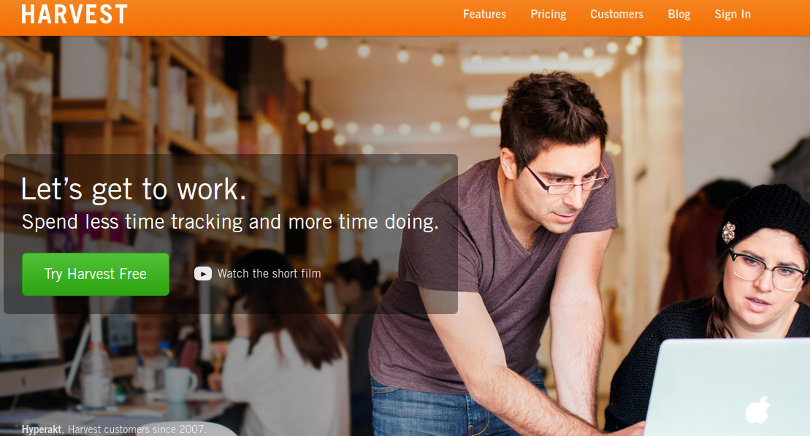
Task: Click the Harvest customers since 2007 caption
Action: point(137,429)
